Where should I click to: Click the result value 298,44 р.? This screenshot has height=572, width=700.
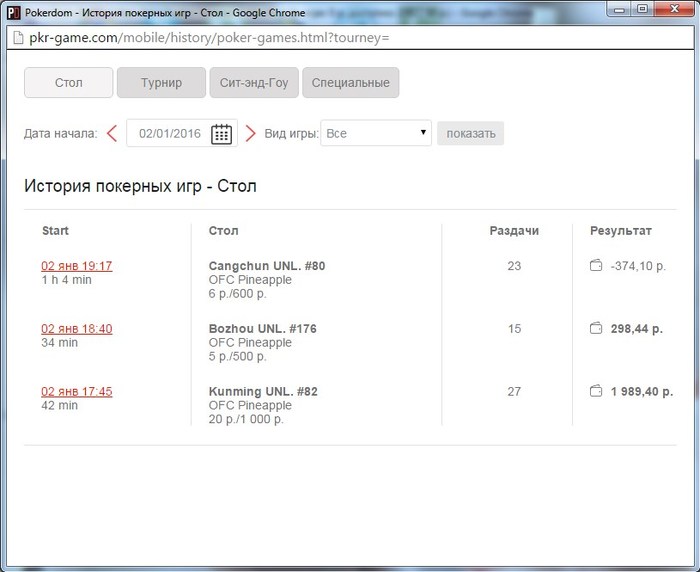(x=637, y=329)
